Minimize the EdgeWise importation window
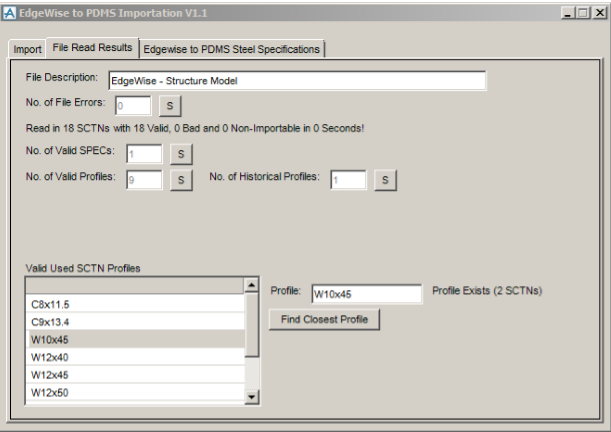Image resolution: width=611 pixels, height=432 pixels. (568, 13)
